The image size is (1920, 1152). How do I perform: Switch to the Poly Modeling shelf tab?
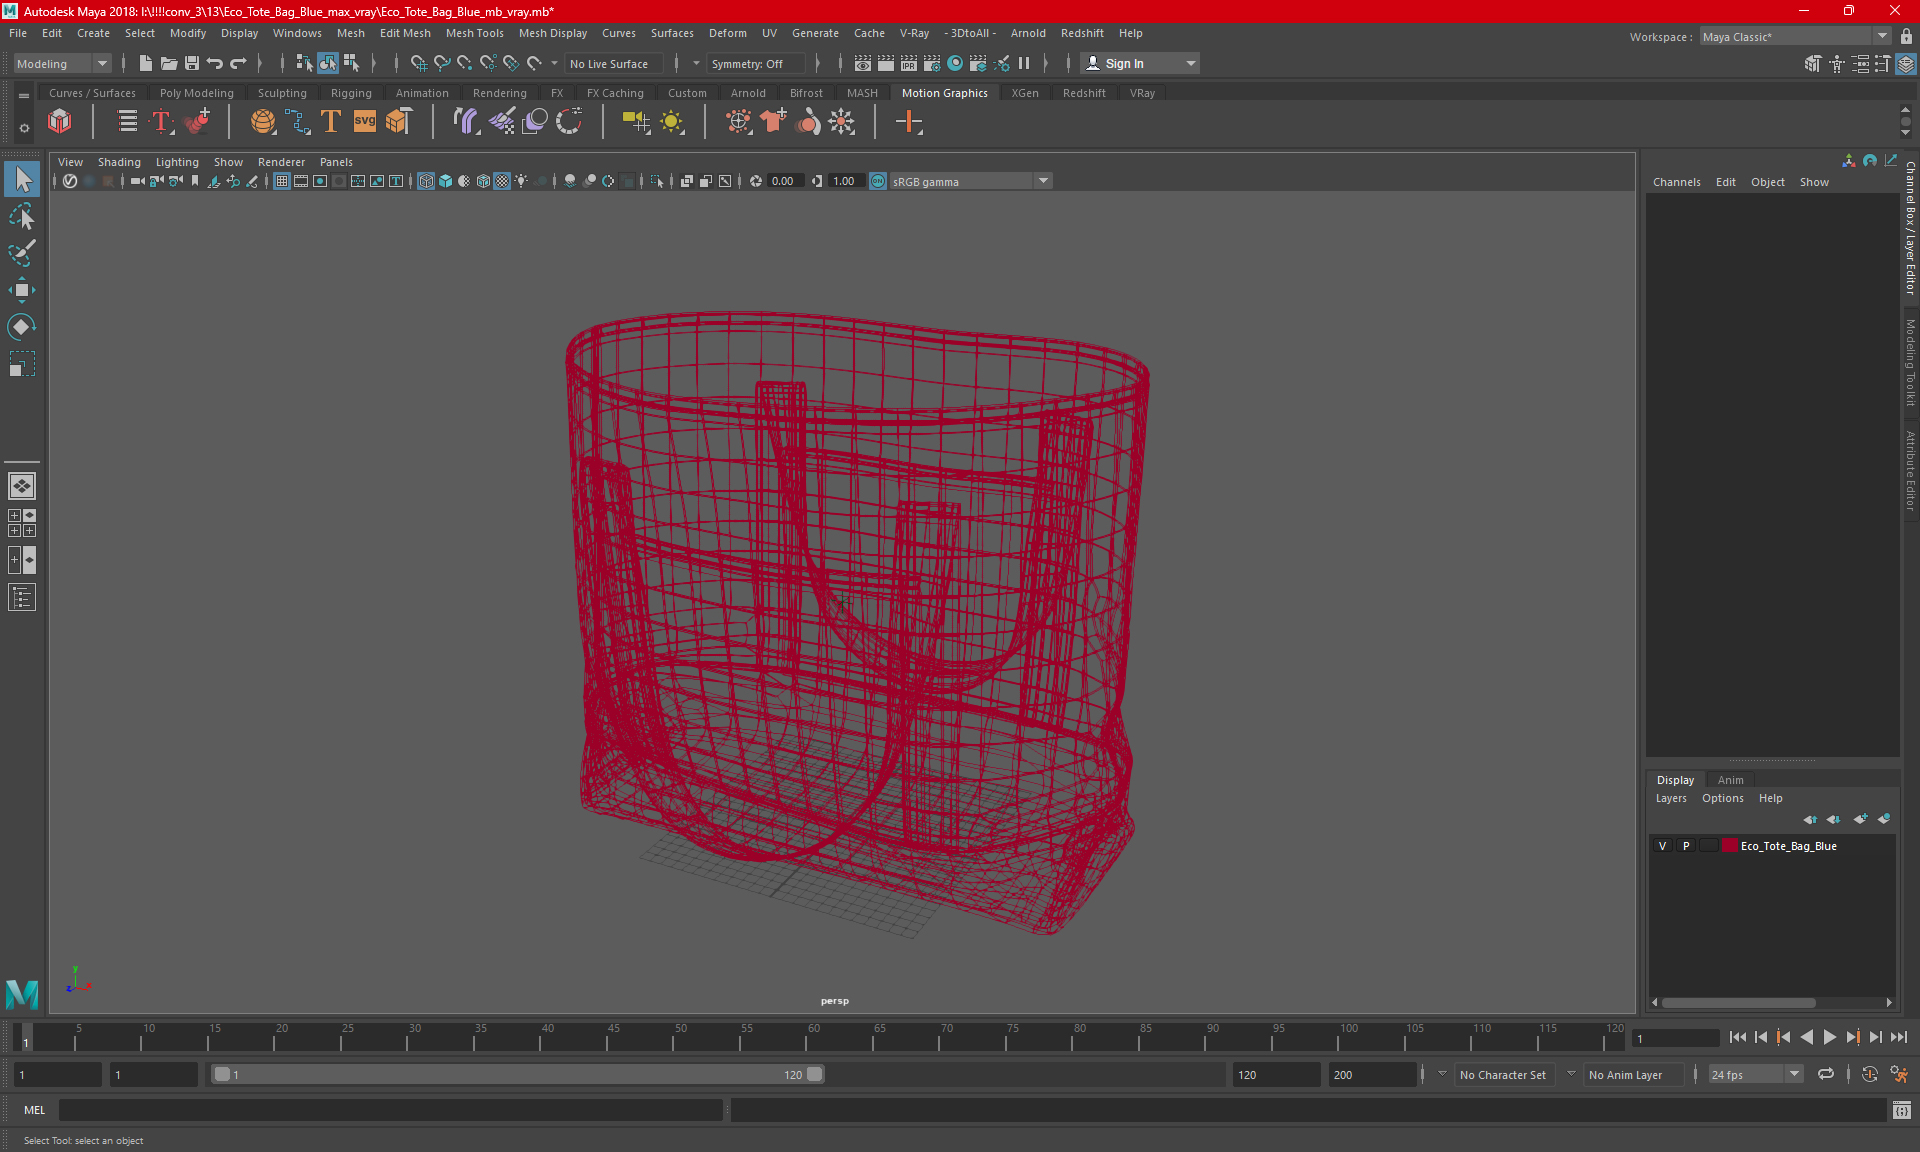(x=196, y=93)
